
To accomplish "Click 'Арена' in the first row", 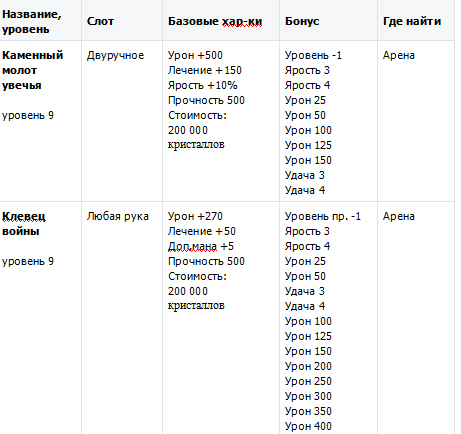I will pyautogui.click(x=399, y=55).
